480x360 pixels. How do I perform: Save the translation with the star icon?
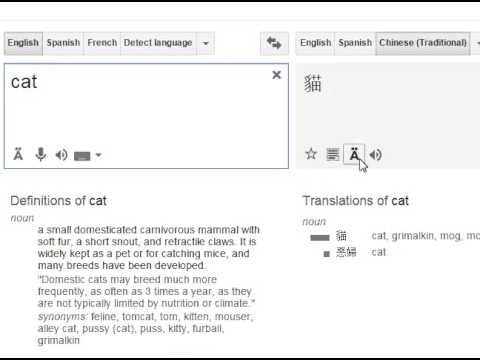pos(311,154)
